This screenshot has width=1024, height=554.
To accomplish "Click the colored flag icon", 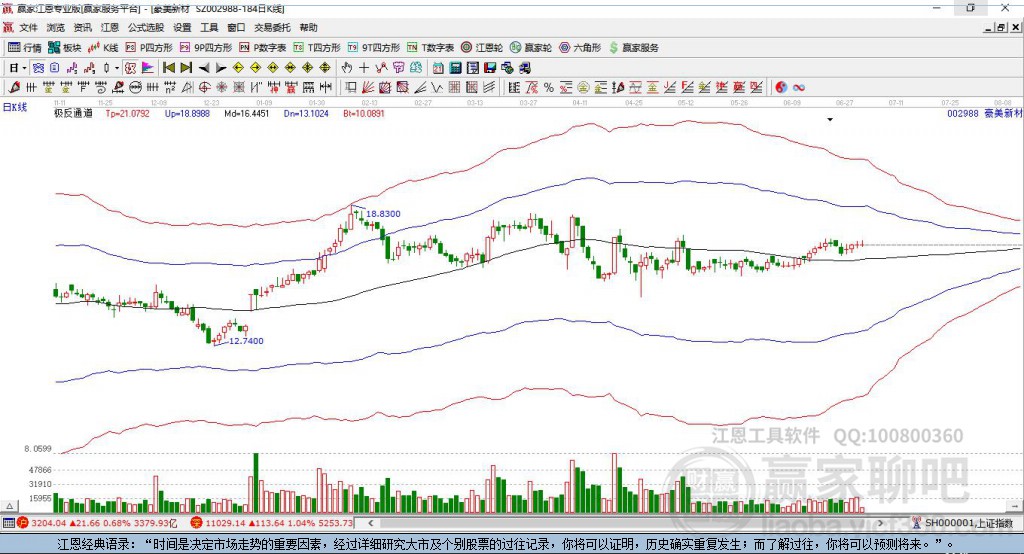I will (148, 68).
